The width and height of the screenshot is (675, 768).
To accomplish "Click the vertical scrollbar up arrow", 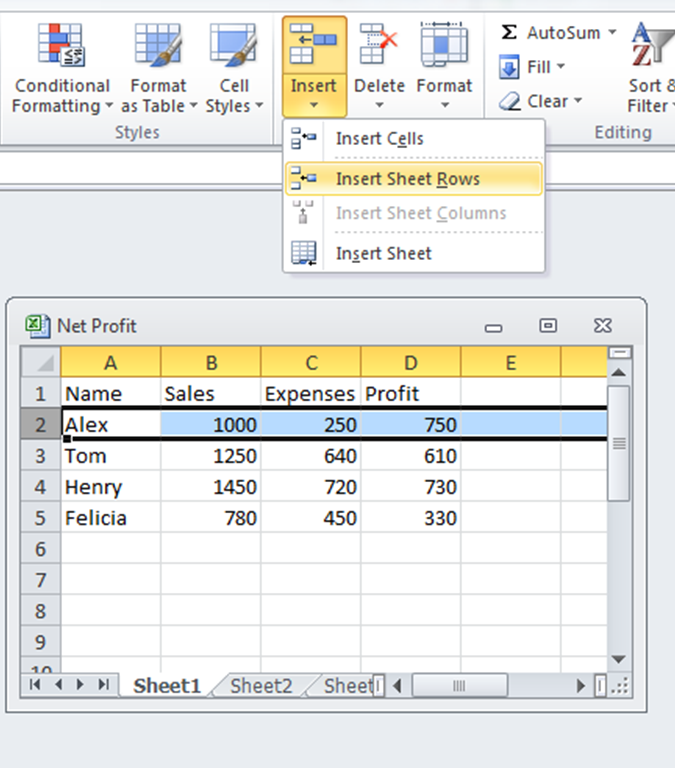I will pos(619,372).
